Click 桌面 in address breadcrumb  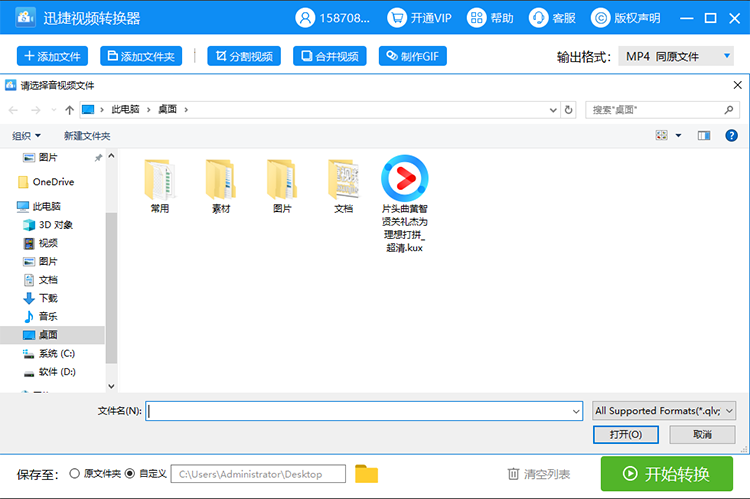tap(167, 110)
